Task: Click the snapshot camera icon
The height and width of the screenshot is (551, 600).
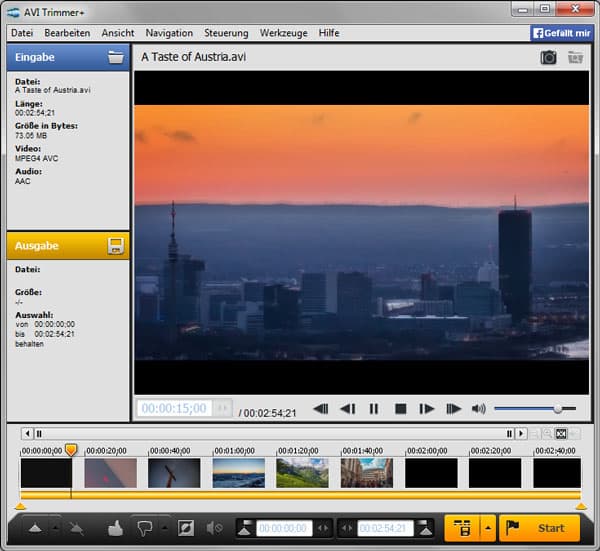Action: (548, 58)
